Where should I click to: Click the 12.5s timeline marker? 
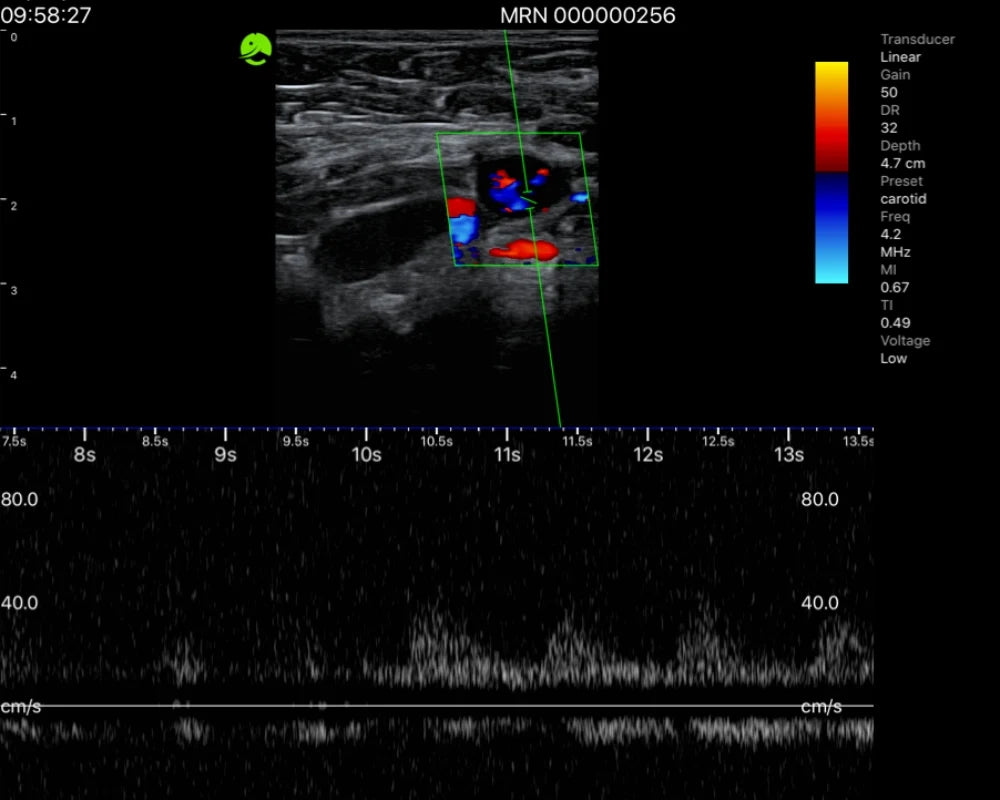pos(718,441)
